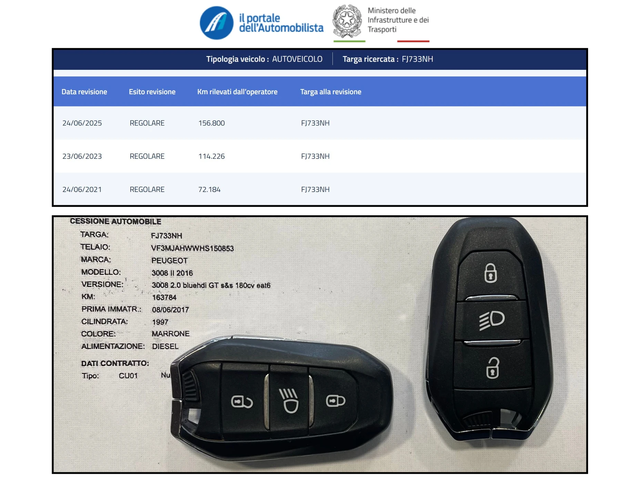
Task: Click plate FJ733NH in the 23/06/2023 row
Action: 315,156
